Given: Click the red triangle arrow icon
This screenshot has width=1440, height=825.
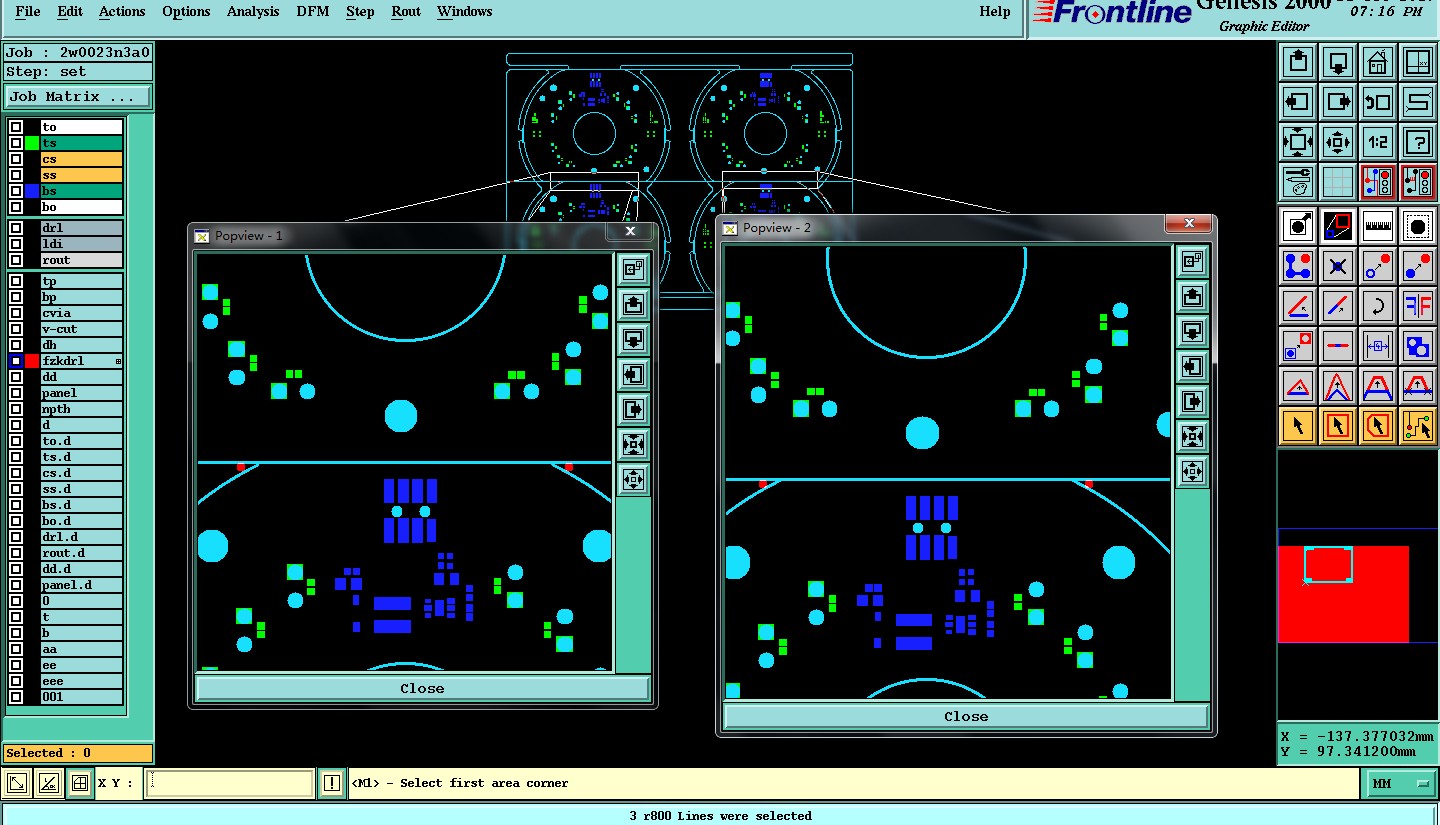Looking at the screenshot, I should point(1298,386).
